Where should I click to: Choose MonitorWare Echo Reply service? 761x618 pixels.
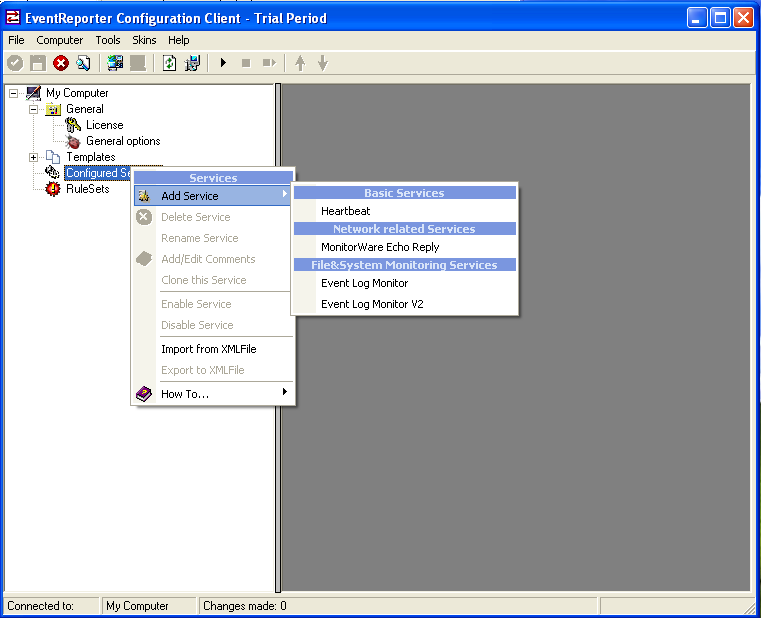coord(405,247)
